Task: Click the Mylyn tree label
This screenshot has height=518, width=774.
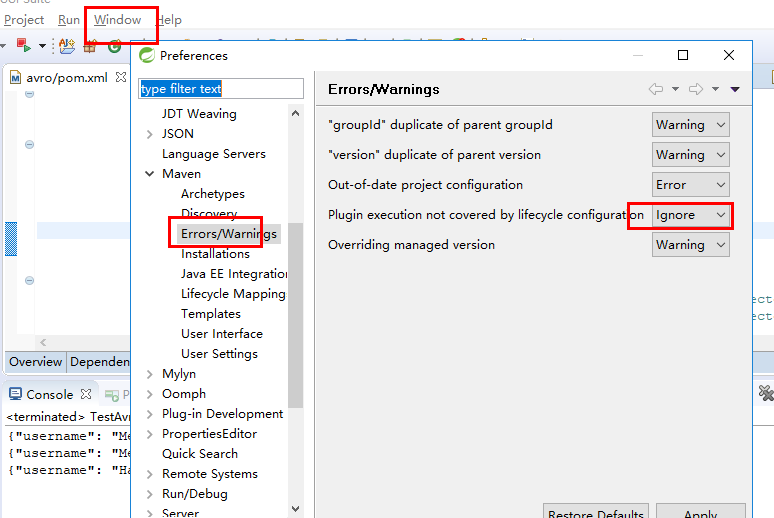Action: click(x=179, y=374)
